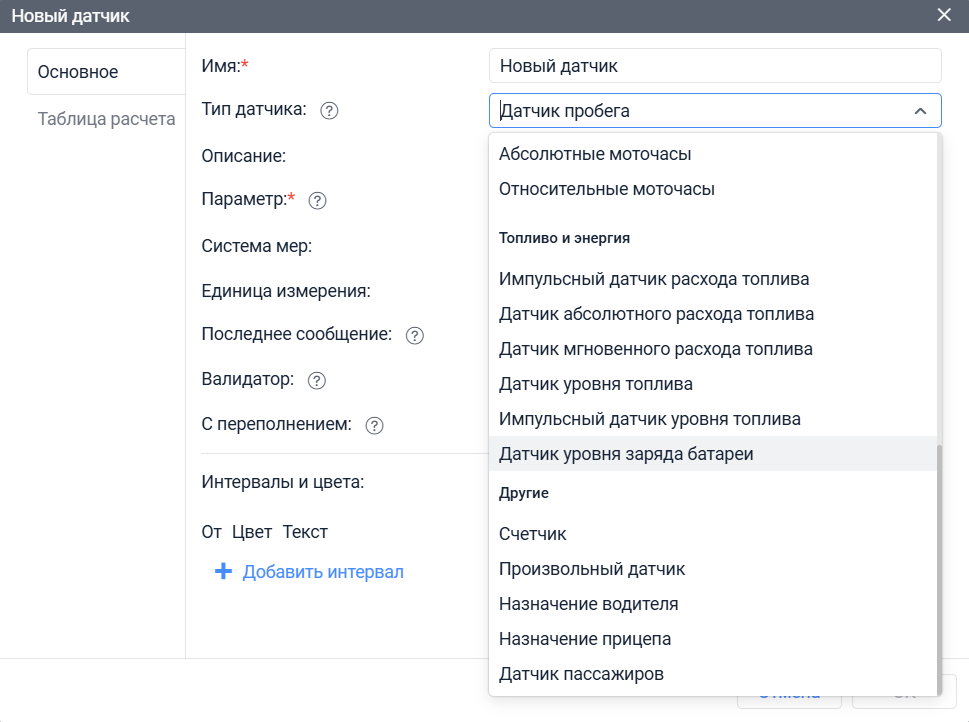
Task: Open help for "Валидатор"
Action: pyautogui.click(x=316, y=380)
